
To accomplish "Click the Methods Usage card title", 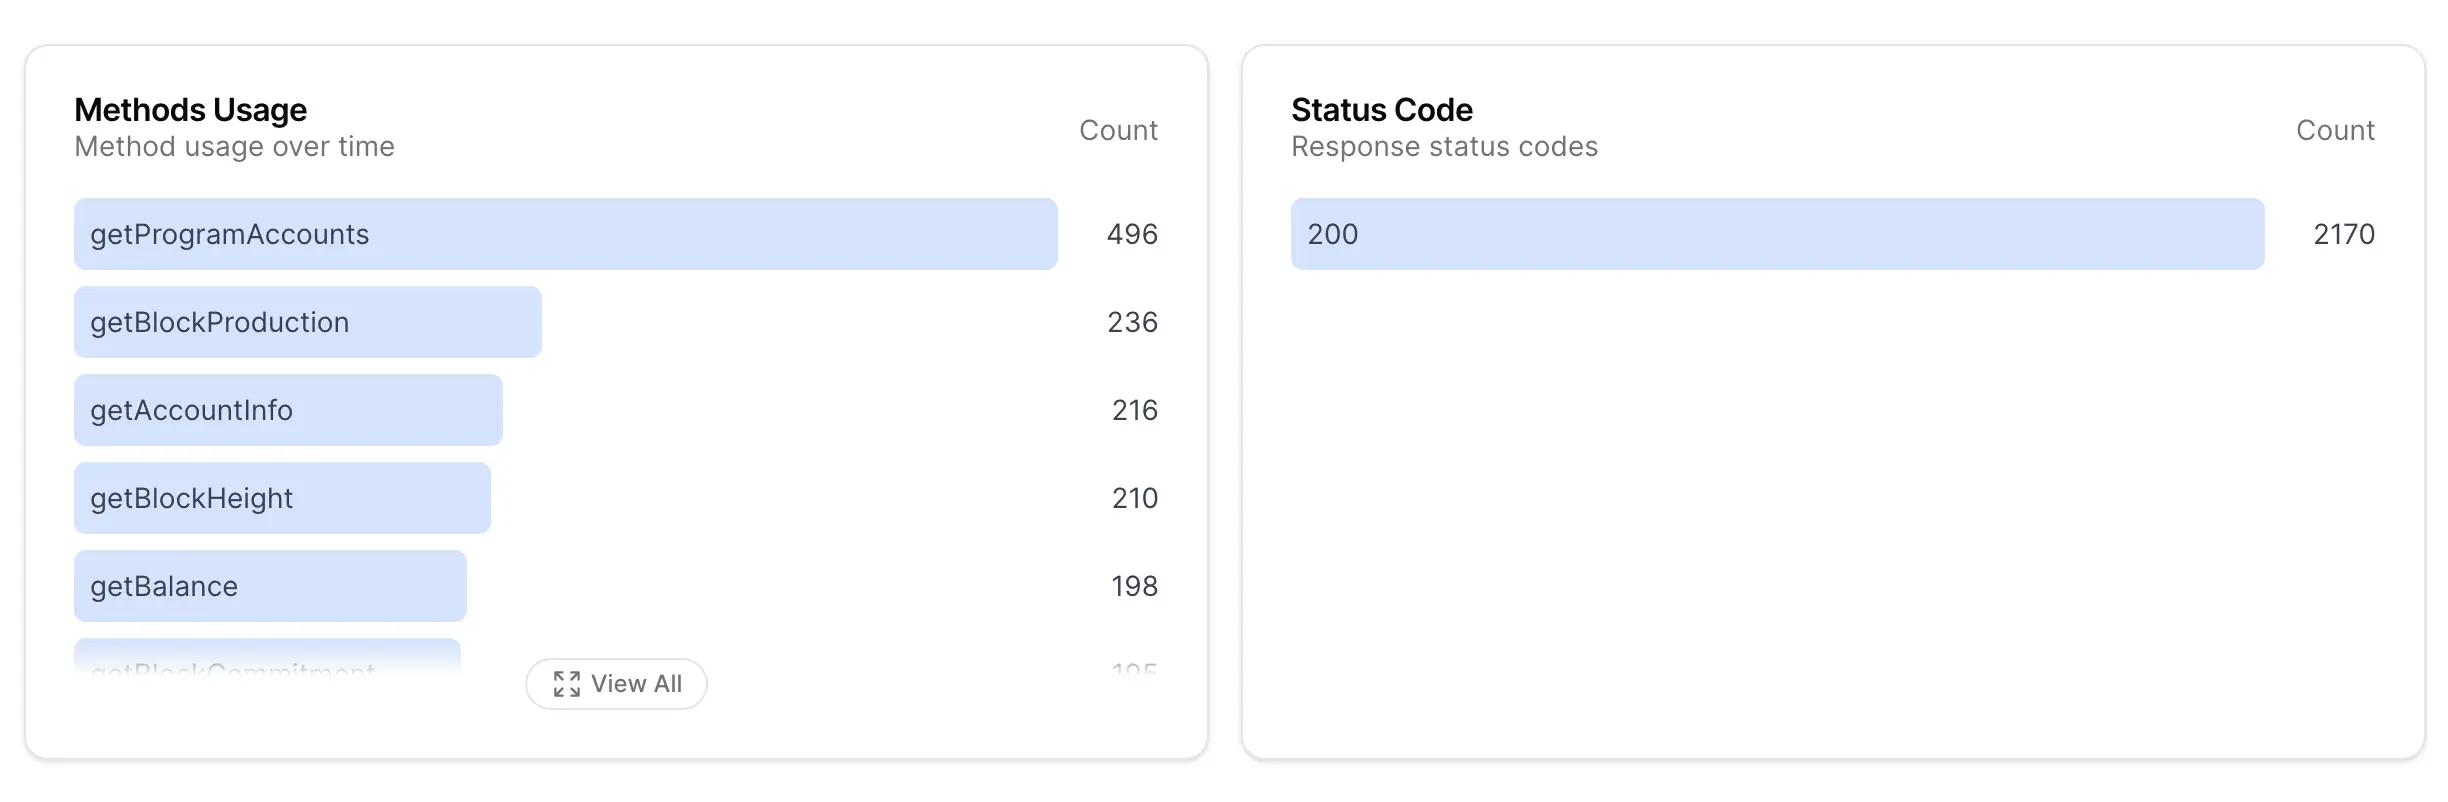I will coord(191,109).
